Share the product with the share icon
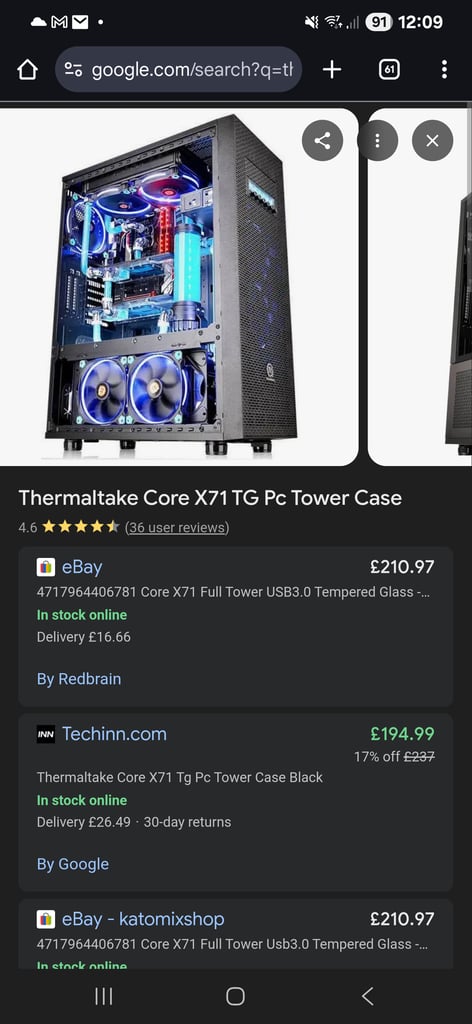 (322, 140)
